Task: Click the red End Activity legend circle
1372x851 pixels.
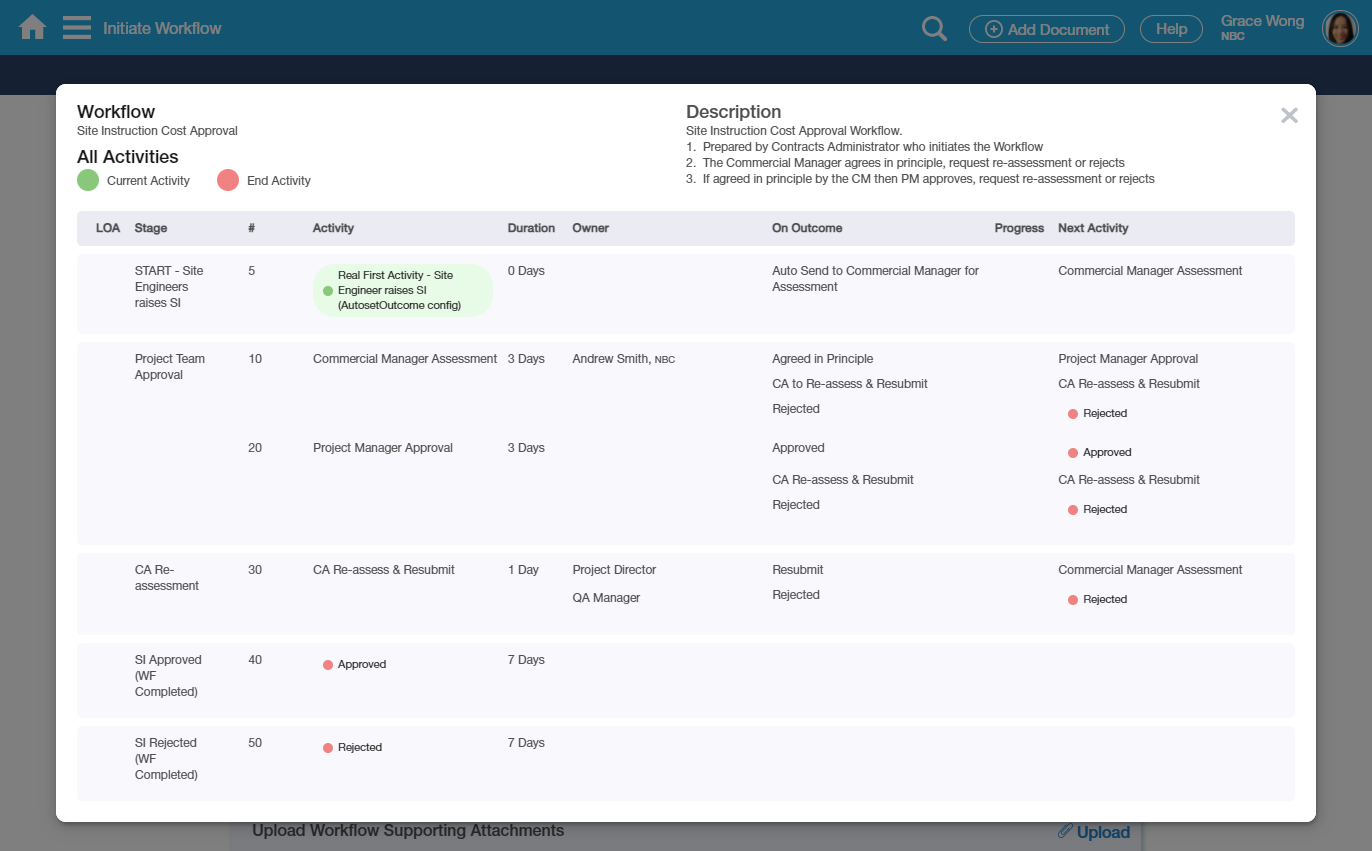Action: 228,181
